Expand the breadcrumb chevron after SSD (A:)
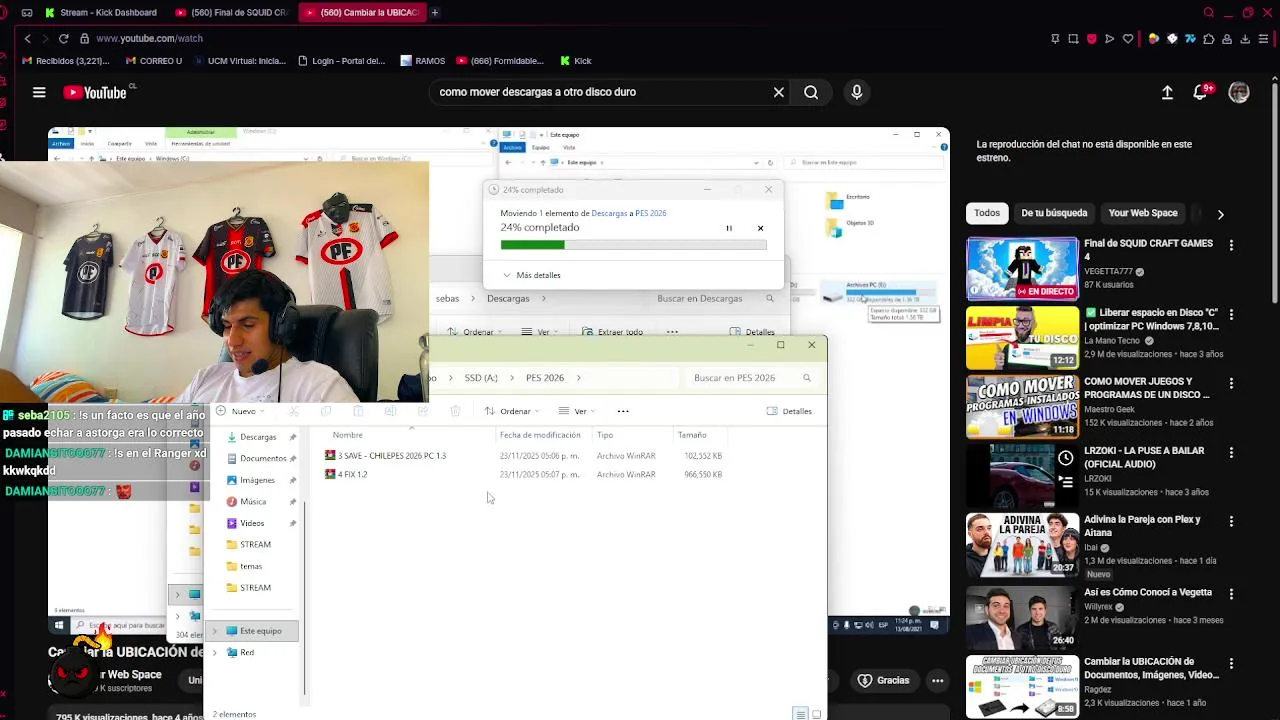Viewport: 1280px width, 720px height. (511, 378)
